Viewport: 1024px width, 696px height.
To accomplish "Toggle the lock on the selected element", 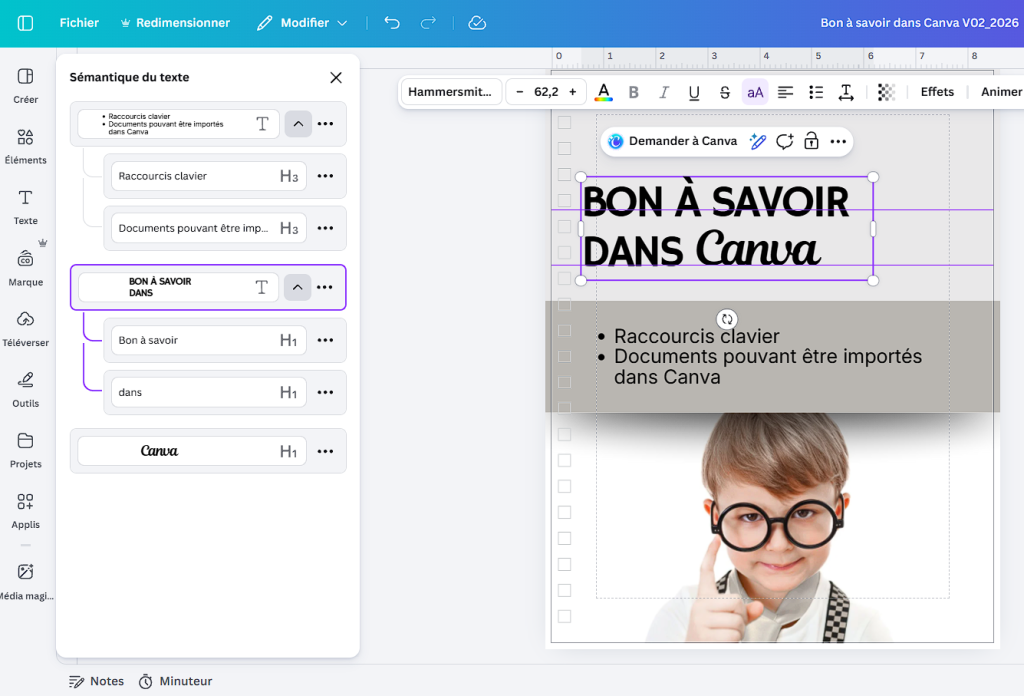I will [811, 142].
